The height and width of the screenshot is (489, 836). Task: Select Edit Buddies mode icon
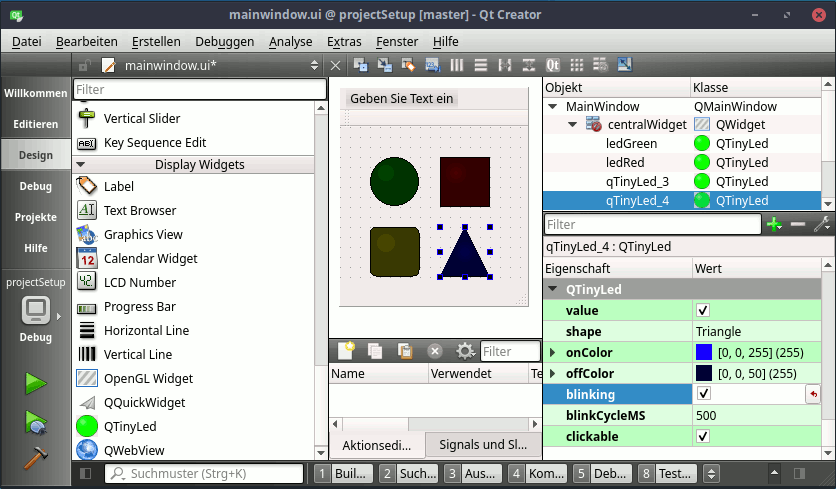[x=408, y=65]
